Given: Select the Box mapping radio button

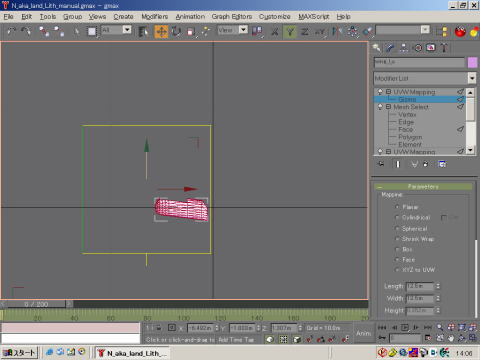Looking at the screenshot, I should point(397,249).
